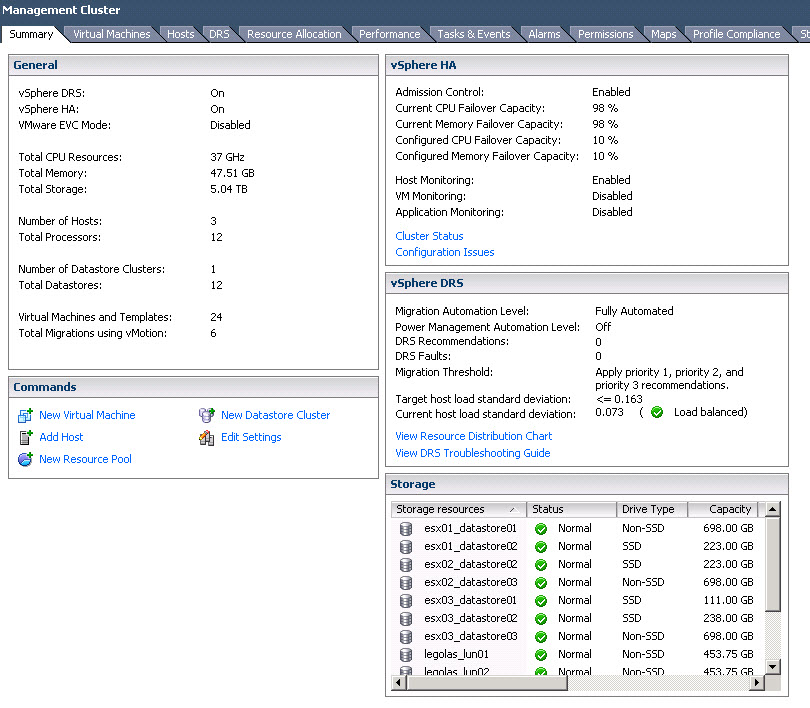Go to the Resource Allocation tab

pyautogui.click(x=294, y=34)
